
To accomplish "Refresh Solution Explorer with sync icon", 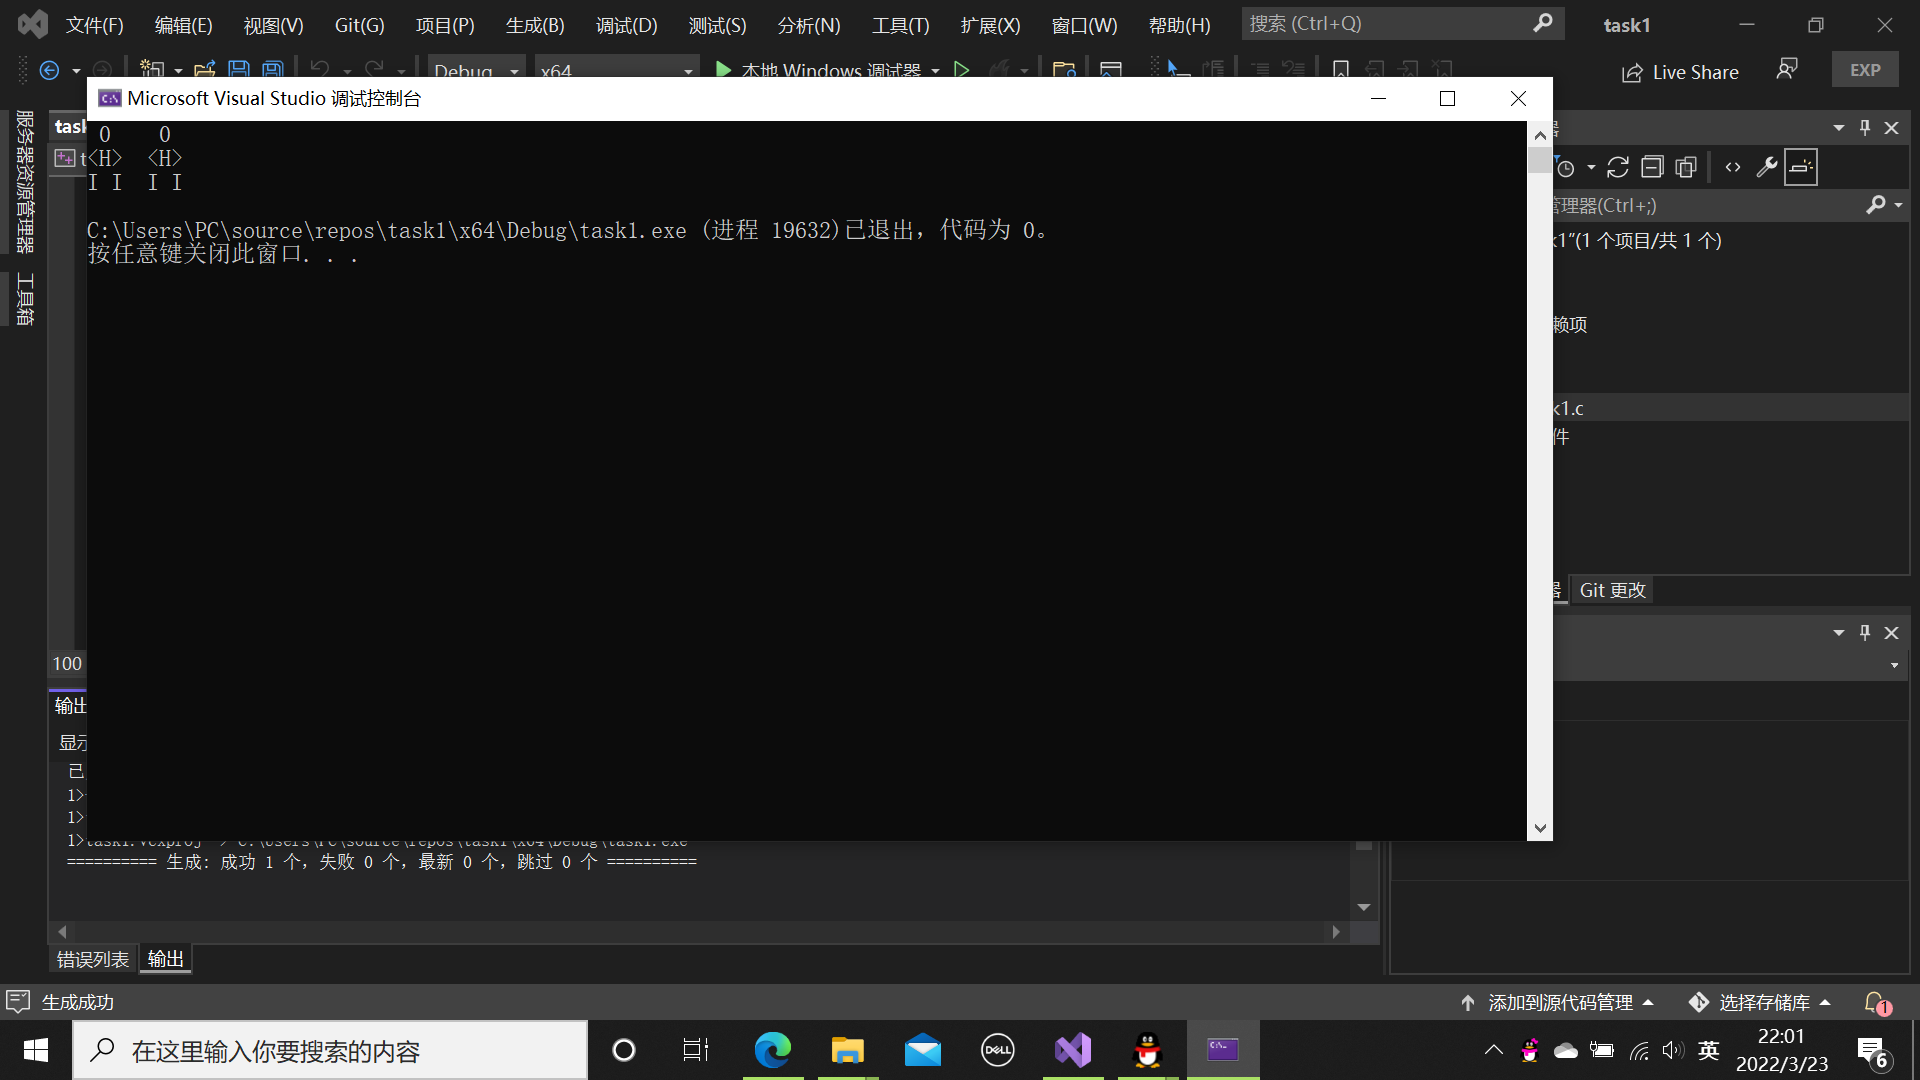I will coord(1618,168).
